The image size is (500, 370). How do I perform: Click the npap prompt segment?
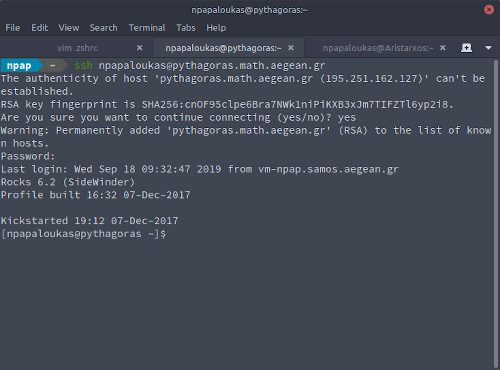[x=19, y=66]
